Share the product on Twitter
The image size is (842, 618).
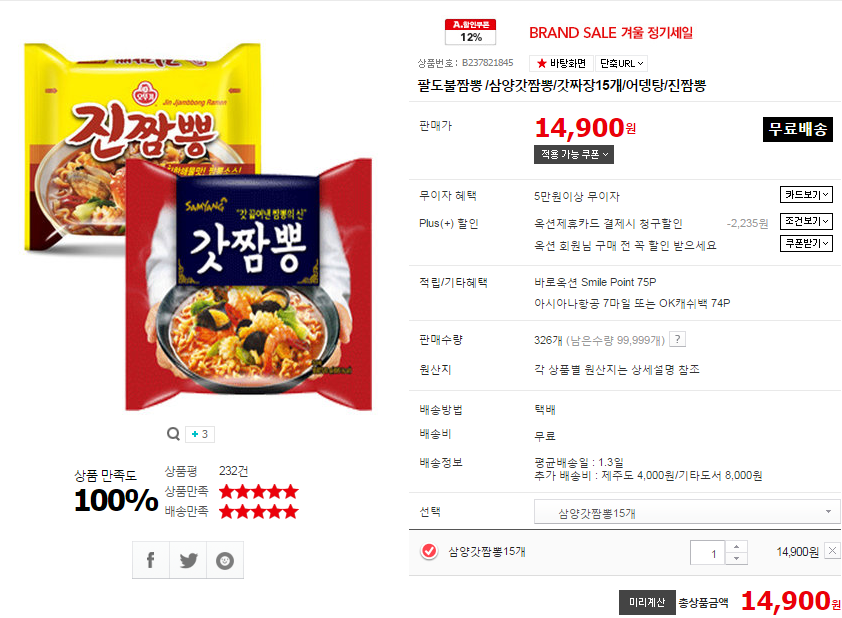188,560
